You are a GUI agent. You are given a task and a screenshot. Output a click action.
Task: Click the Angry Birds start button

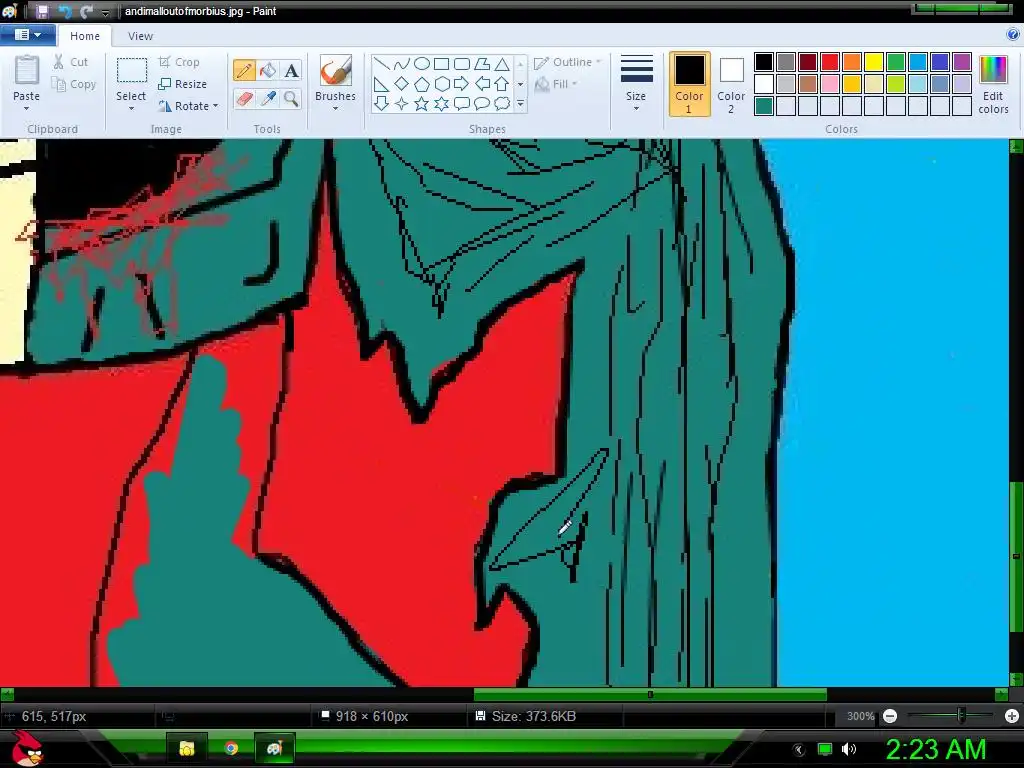pyautogui.click(x=27, y=748)
